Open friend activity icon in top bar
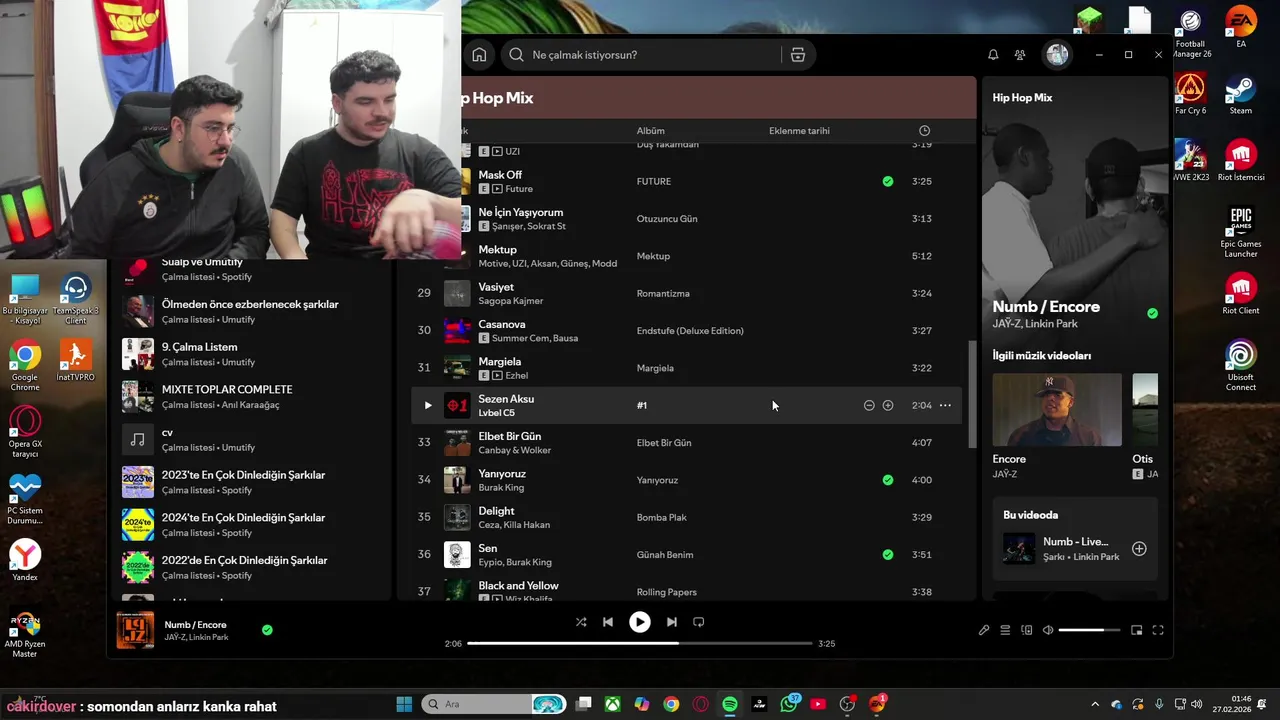 click(x=1020, y=55)
